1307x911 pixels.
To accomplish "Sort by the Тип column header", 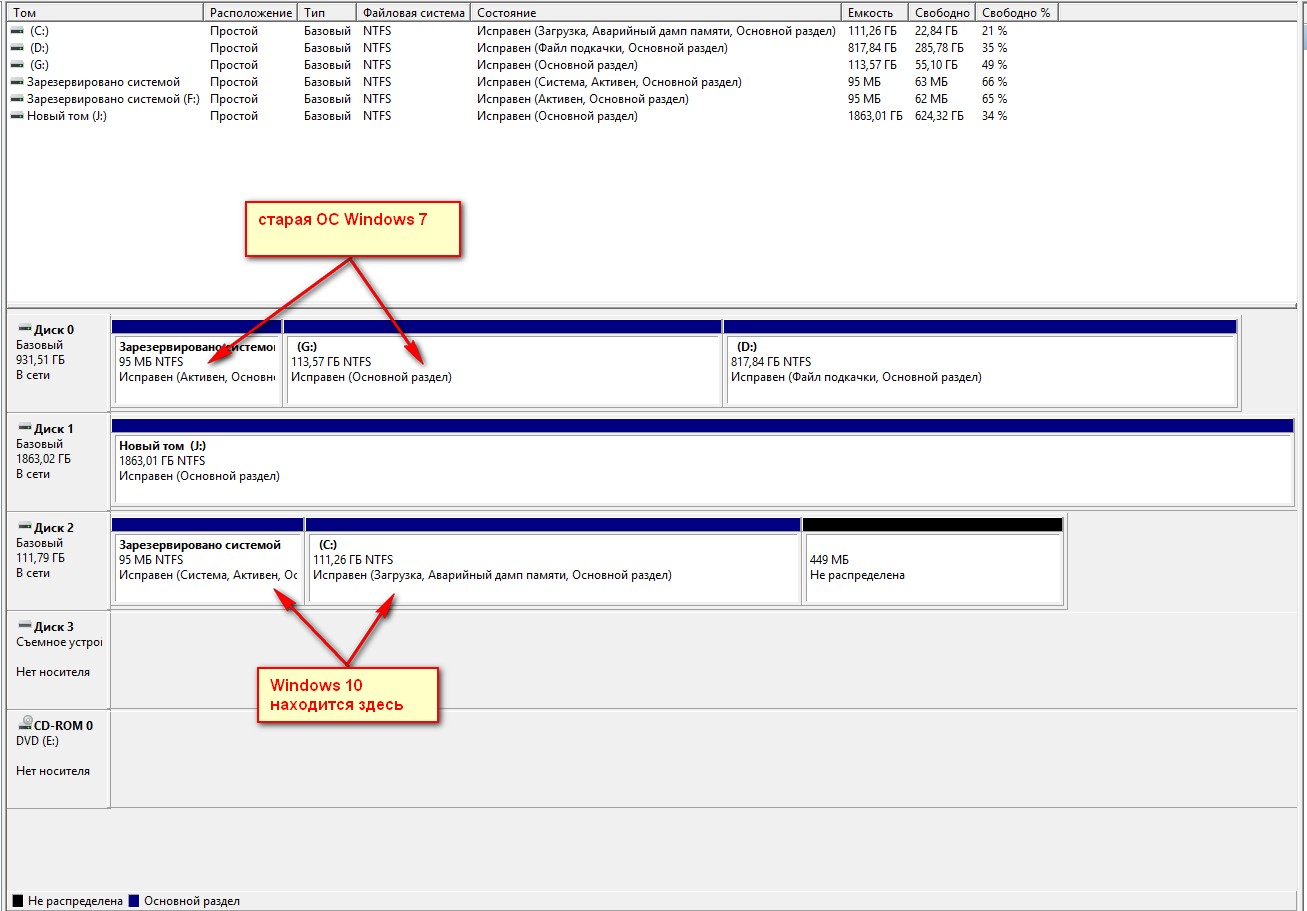I will 328,12.
